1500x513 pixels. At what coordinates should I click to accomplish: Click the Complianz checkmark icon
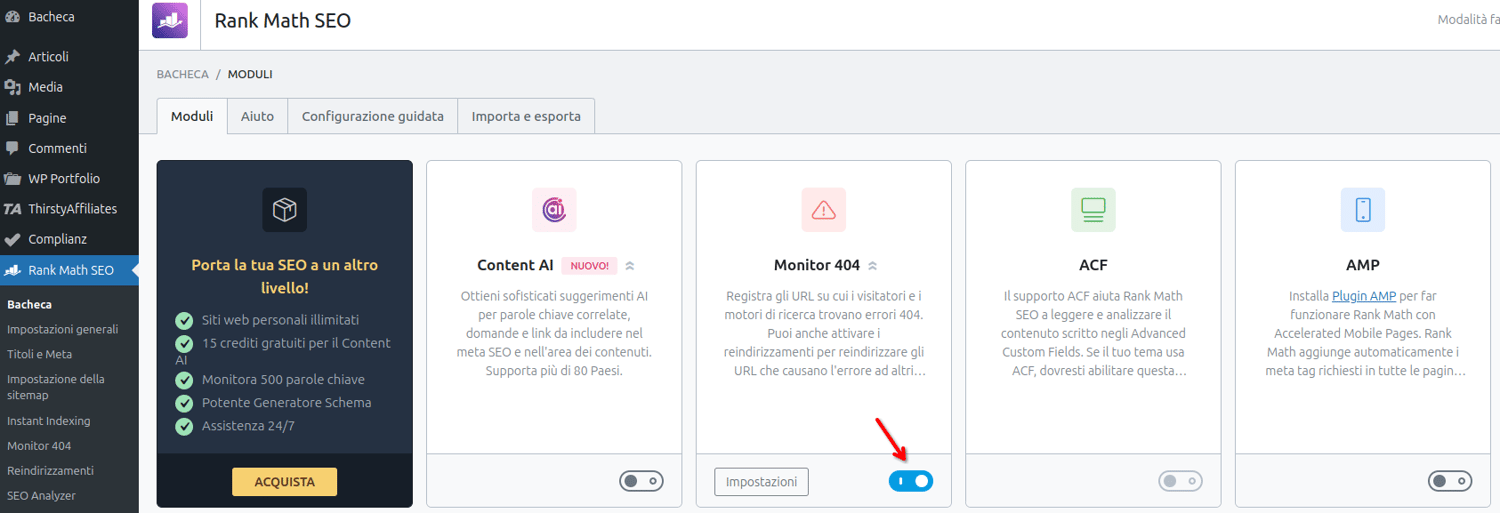12,240
